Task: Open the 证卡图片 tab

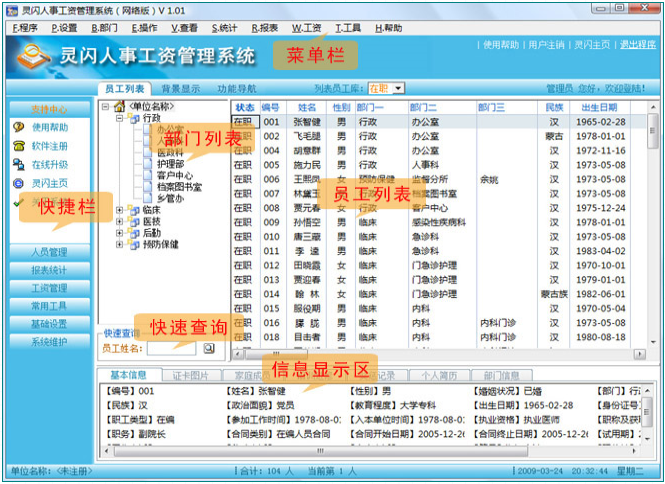Action: coord(191,376)
